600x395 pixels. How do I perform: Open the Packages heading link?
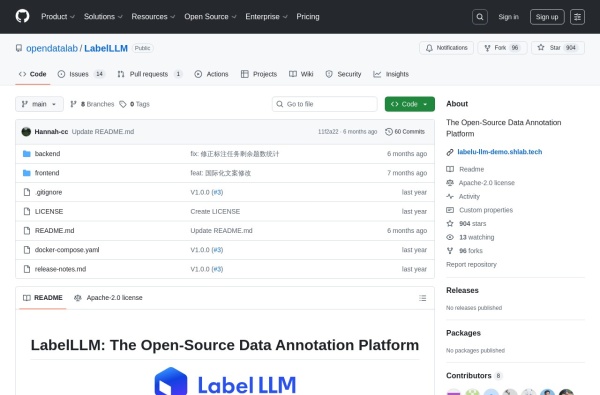click(x=463, y=333)
